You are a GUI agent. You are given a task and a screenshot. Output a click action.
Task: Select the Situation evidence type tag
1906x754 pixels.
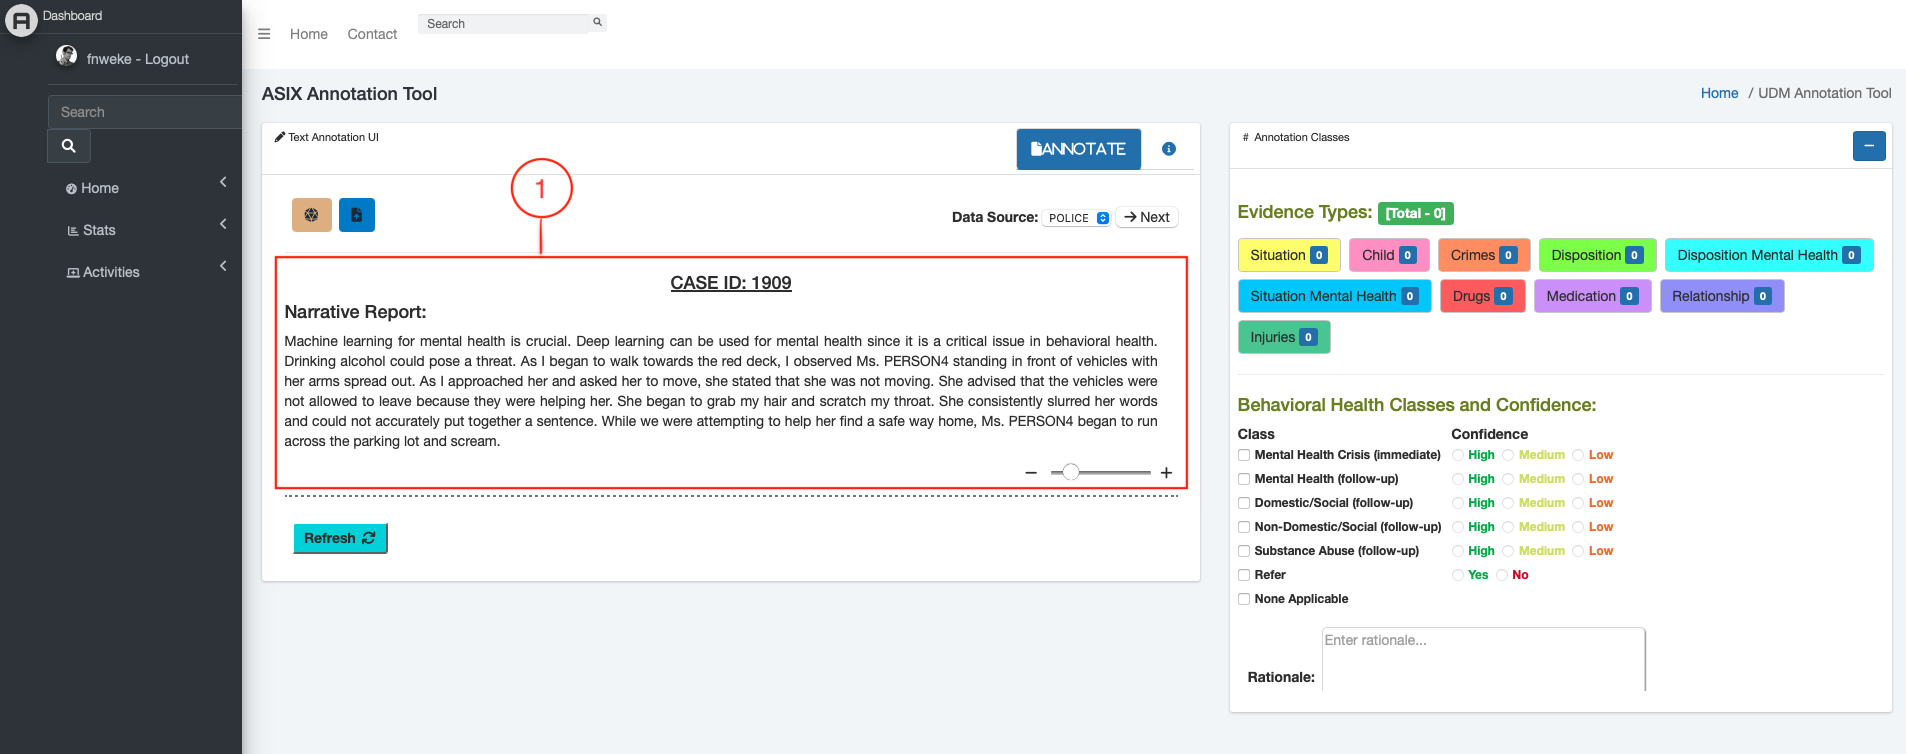(x=1288, y=255)
